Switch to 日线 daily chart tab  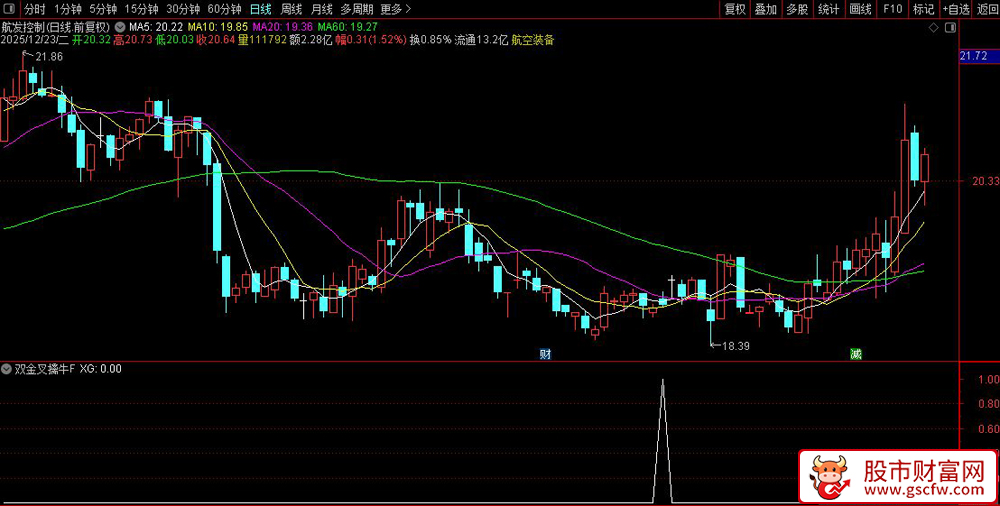(x=260, y=9)
